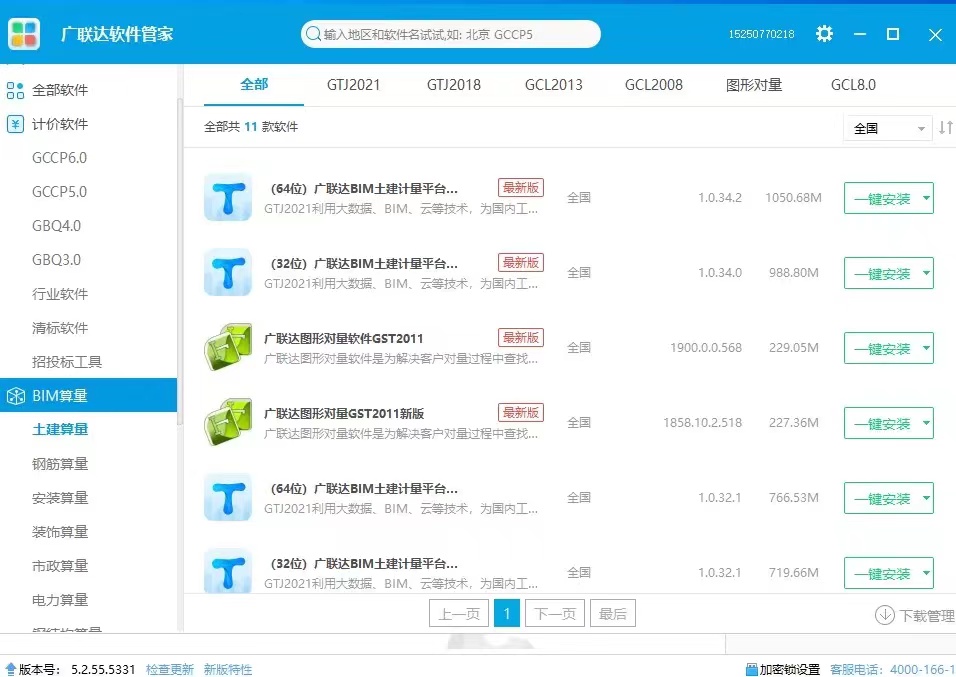Click the T icon of 32位 version 1.0.32.1
Viewport: 956px width, 677px height.
click(228, 571)
